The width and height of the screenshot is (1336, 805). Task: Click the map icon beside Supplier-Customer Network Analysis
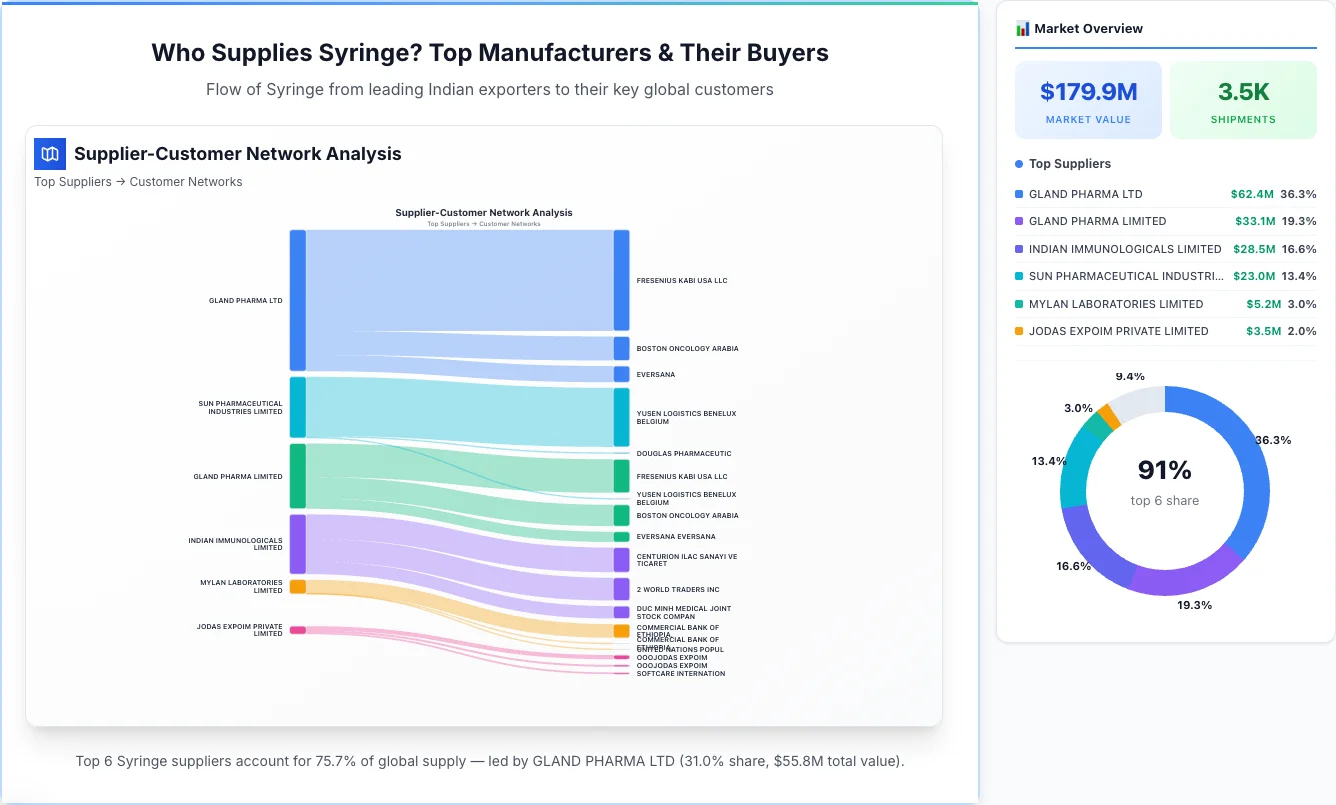coord(49,154)
